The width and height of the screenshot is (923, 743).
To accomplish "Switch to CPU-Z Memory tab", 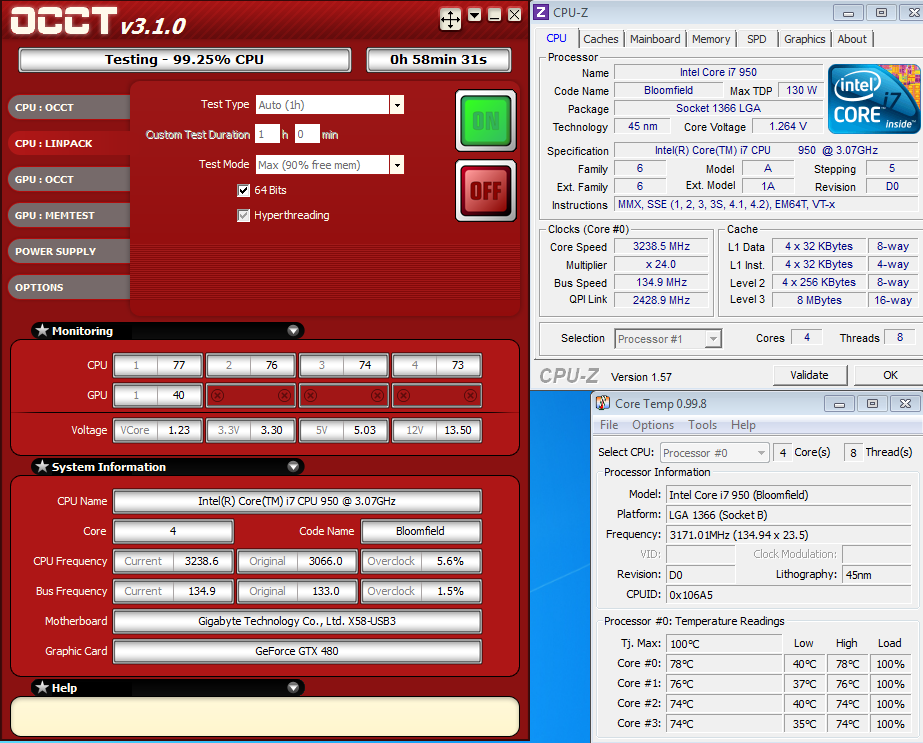I will [x=710, y=39].
